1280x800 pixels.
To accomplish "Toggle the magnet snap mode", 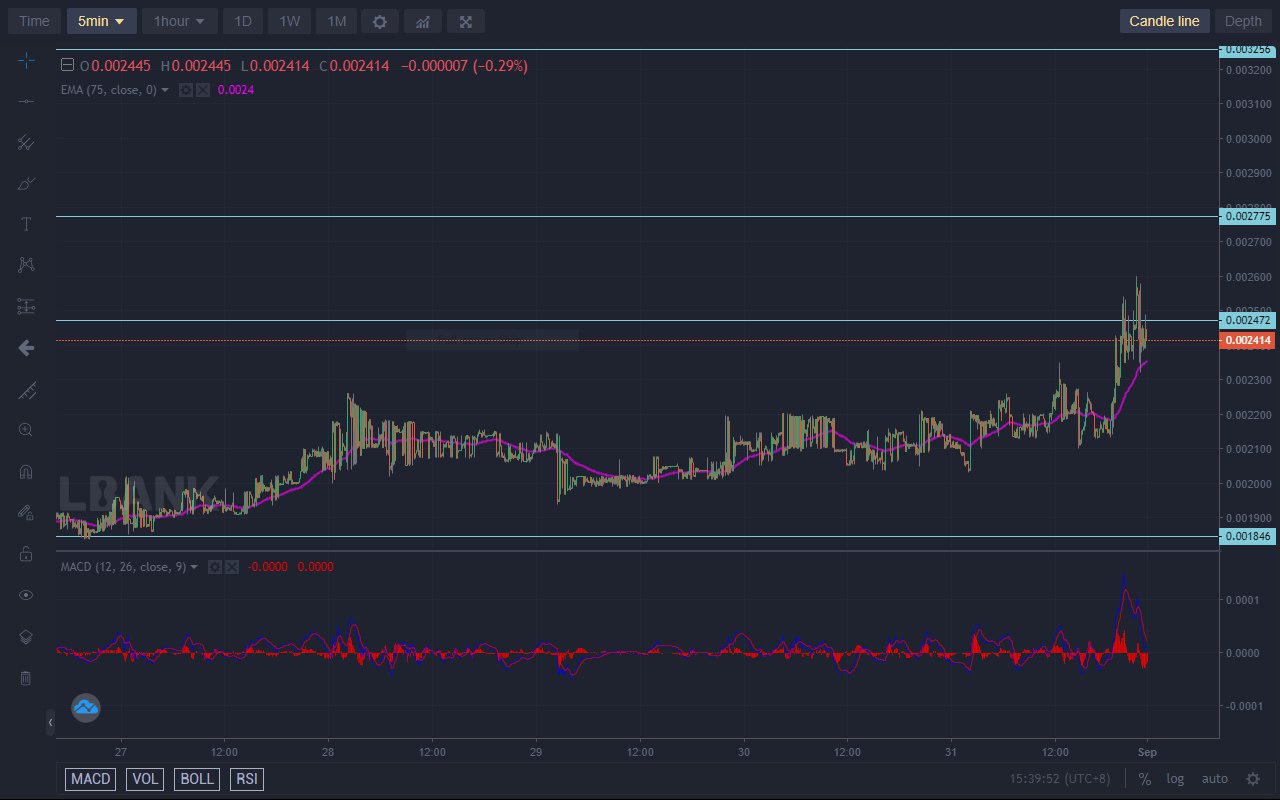I will 26,471.
